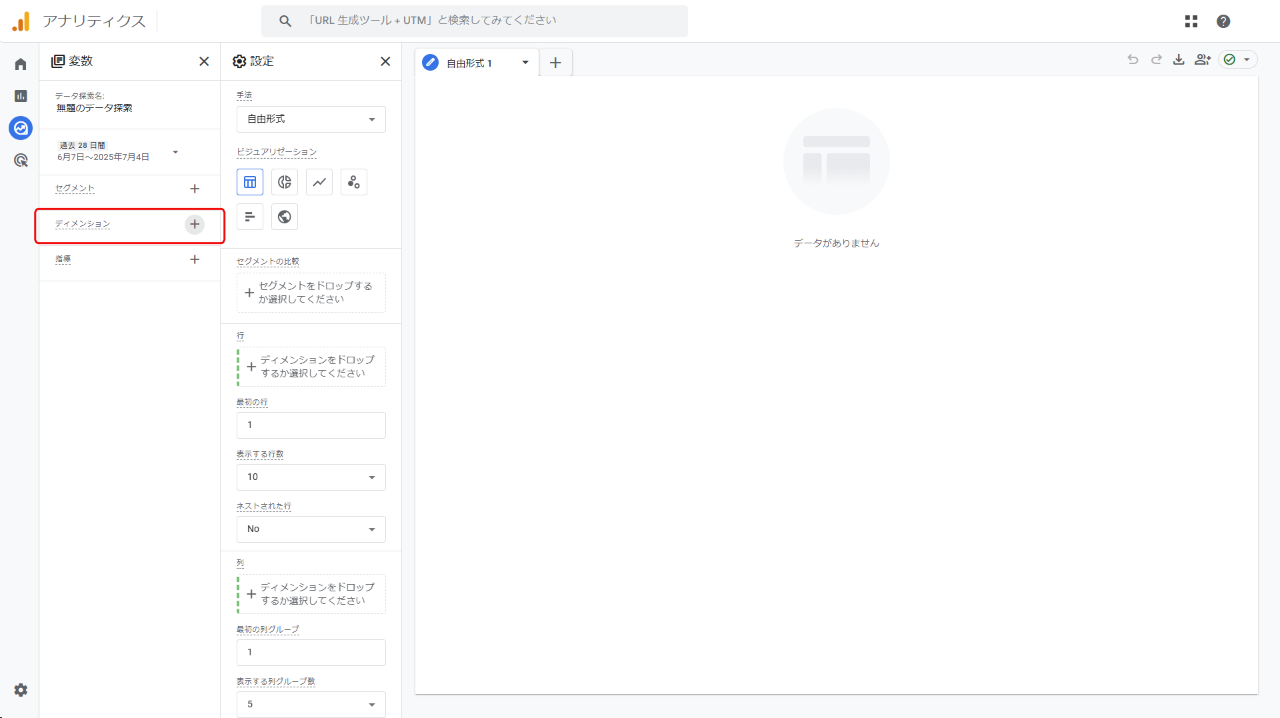
Task: Click the 最初の行 input field
Action: click(x=311, y=425)
